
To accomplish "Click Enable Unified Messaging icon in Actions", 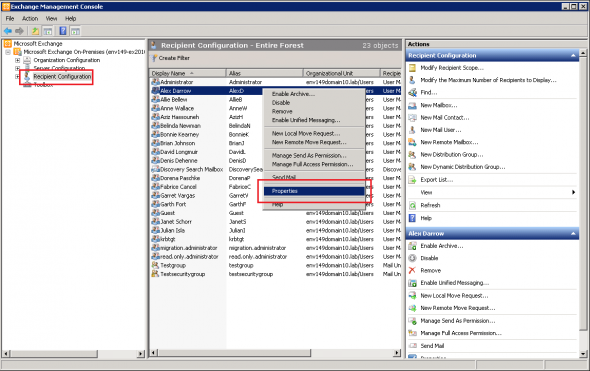I will pyautogui.click(x=412, y=283).
